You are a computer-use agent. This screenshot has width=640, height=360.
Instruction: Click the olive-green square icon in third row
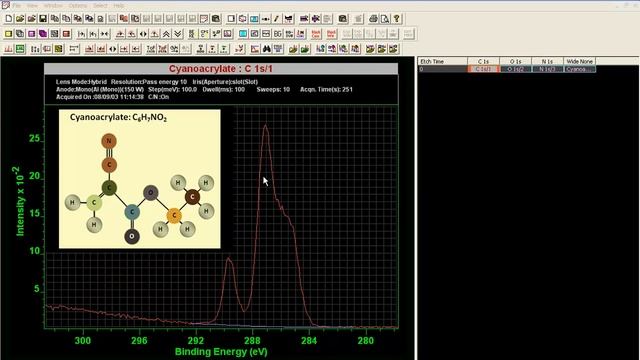pyautogui.click(x=58, y=49)
